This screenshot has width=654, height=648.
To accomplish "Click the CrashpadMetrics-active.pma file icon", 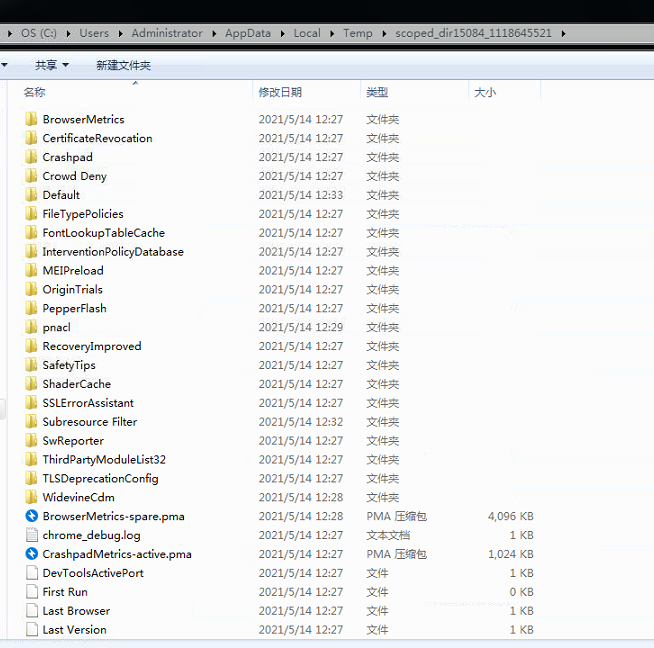I will click(x=32, y=554).
